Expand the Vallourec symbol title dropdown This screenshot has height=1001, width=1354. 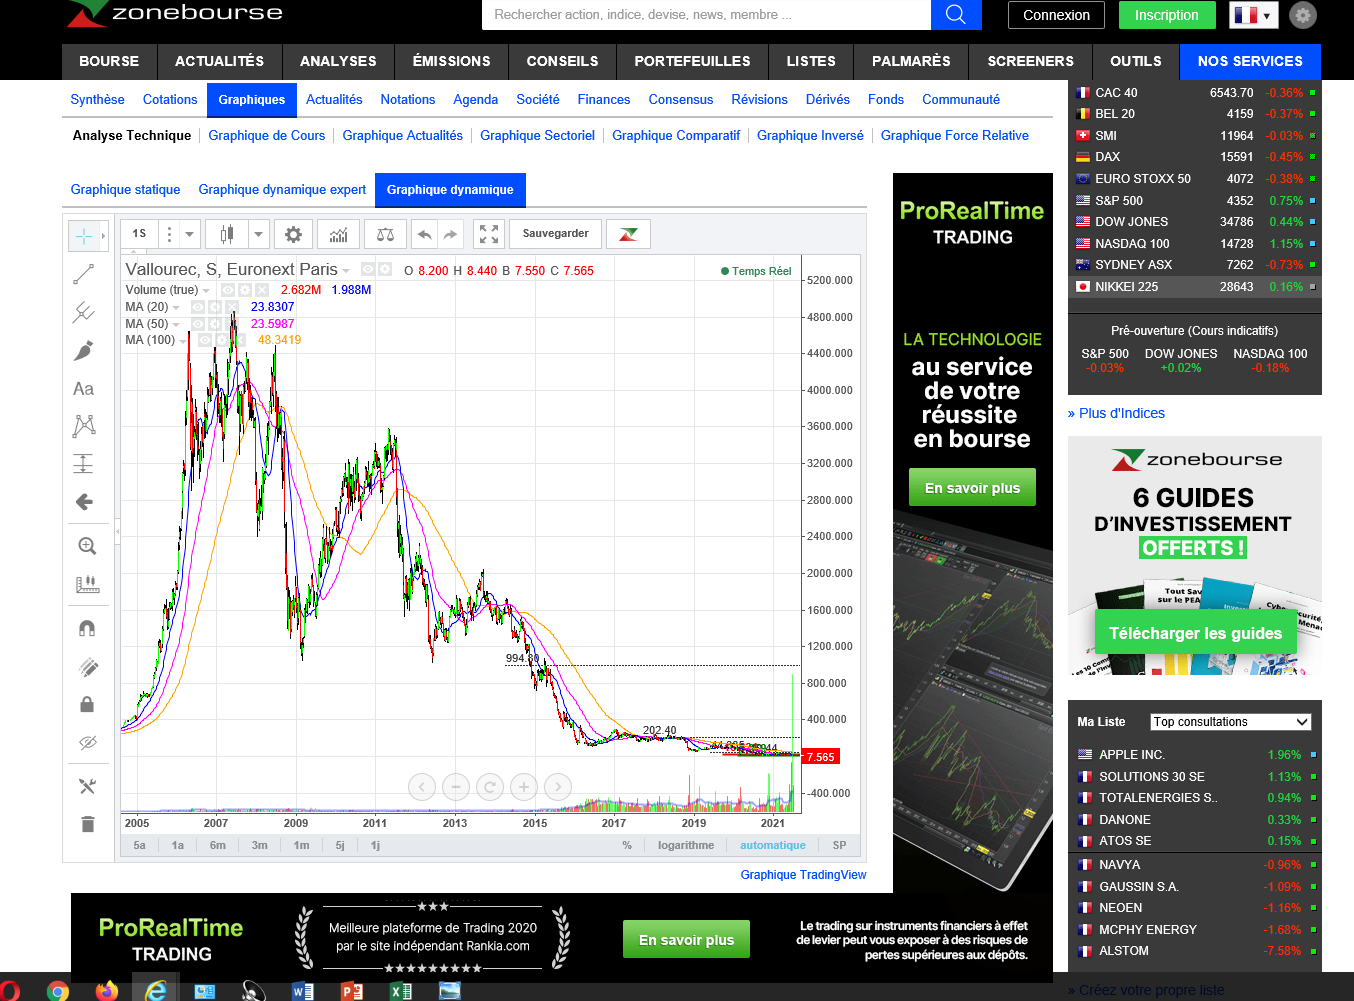[346, 270]
